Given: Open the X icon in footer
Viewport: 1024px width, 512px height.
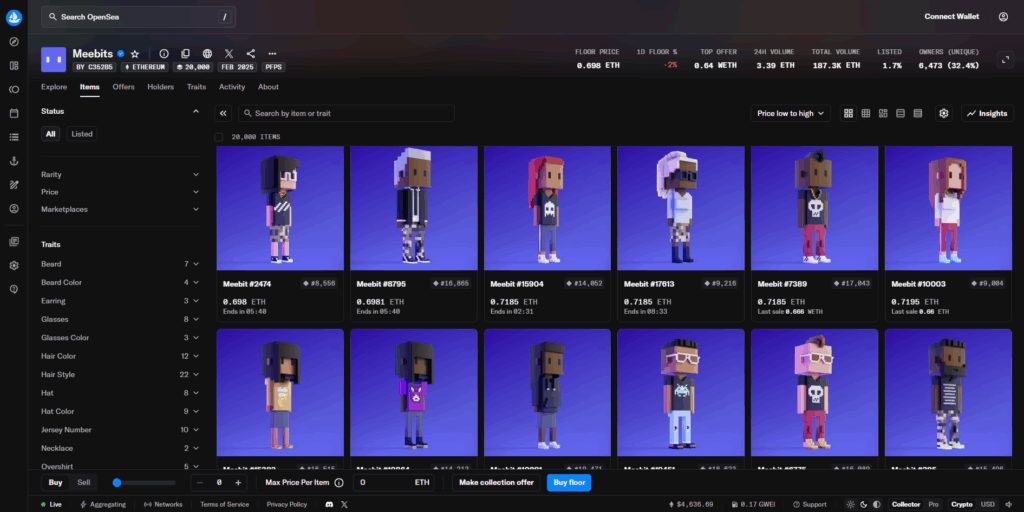Looking at the screenshot, I should pos(345,504).
